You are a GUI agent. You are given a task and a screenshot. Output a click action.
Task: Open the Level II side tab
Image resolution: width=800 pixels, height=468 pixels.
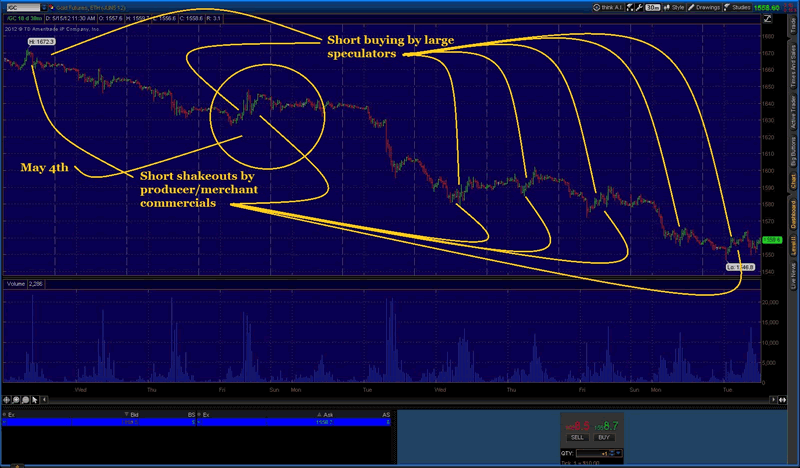[x=793, y=247]
